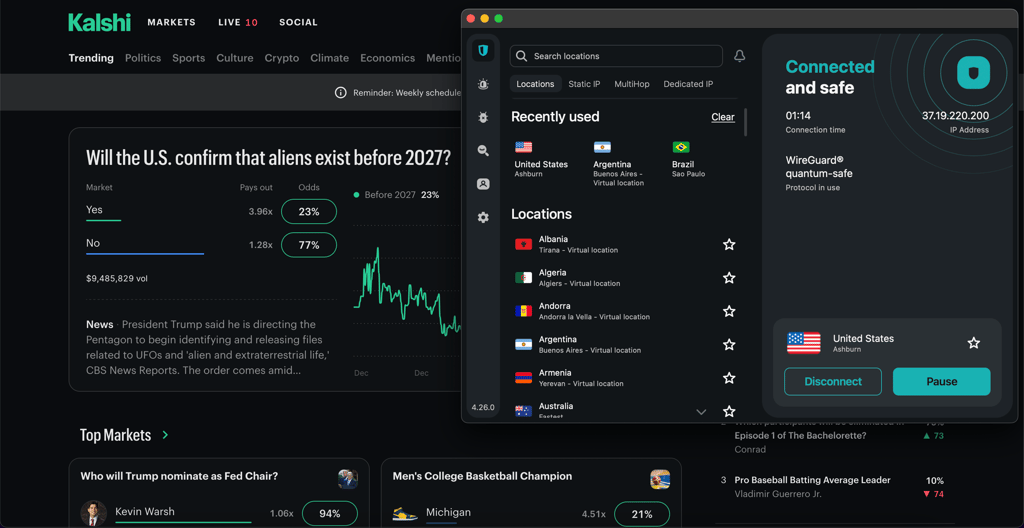Select the 77% No odds option

[309, 245]
